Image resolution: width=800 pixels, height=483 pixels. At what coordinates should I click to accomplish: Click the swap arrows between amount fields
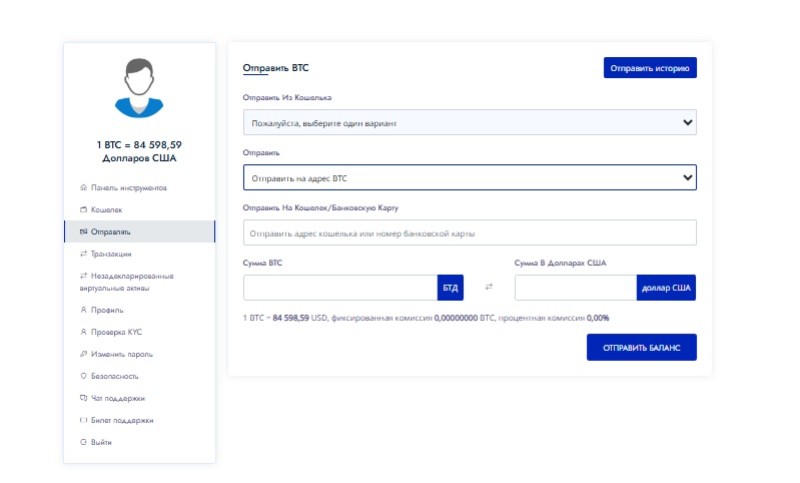pyautogui.click(x=489, y=288)
